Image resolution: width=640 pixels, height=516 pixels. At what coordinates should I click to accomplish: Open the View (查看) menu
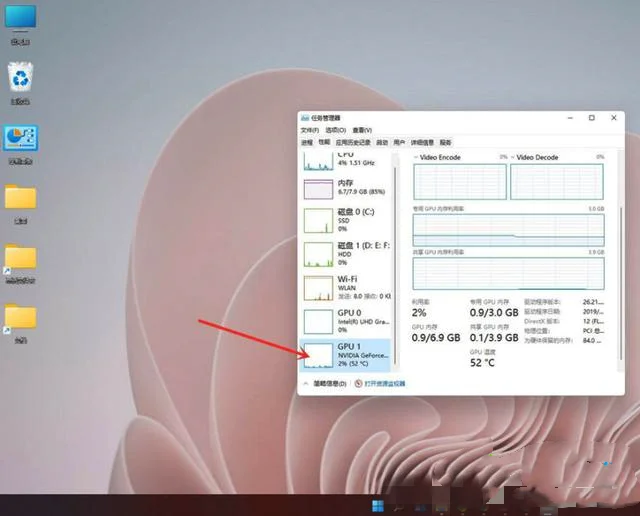pyautogui.click(x=361, y=130)
